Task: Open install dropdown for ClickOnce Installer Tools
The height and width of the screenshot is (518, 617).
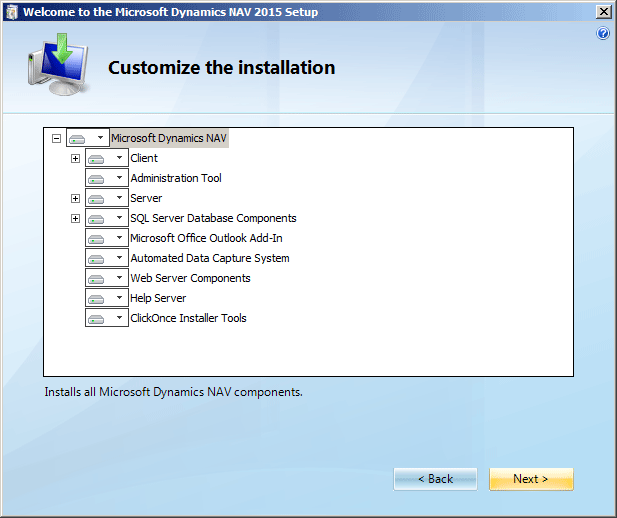Action: [107, 318]
